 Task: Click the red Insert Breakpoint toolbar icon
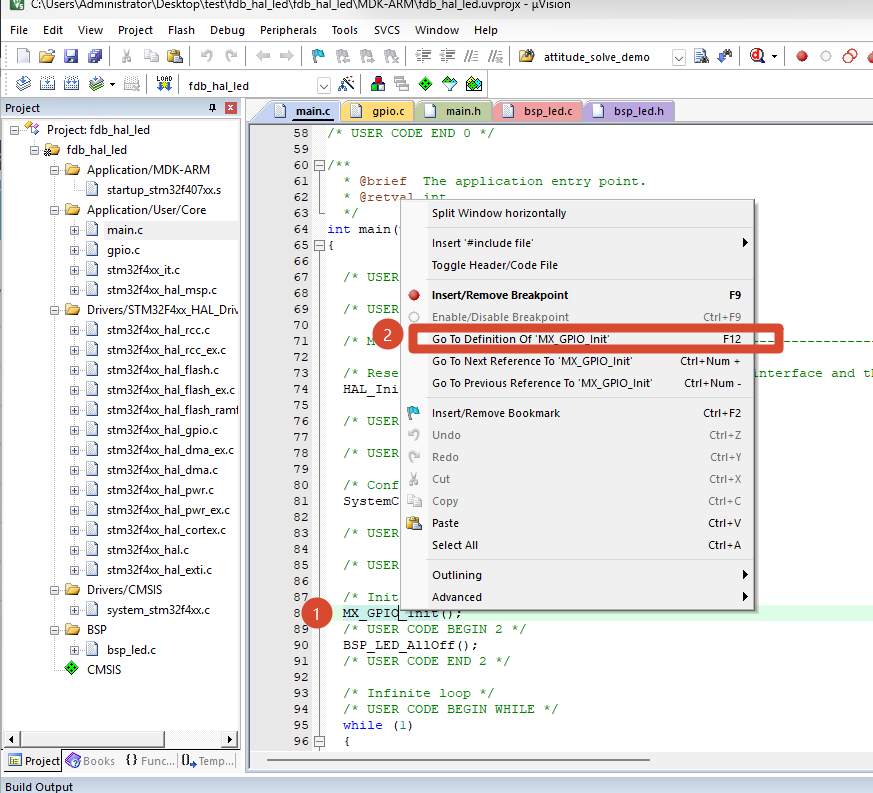tap(802, 56)
